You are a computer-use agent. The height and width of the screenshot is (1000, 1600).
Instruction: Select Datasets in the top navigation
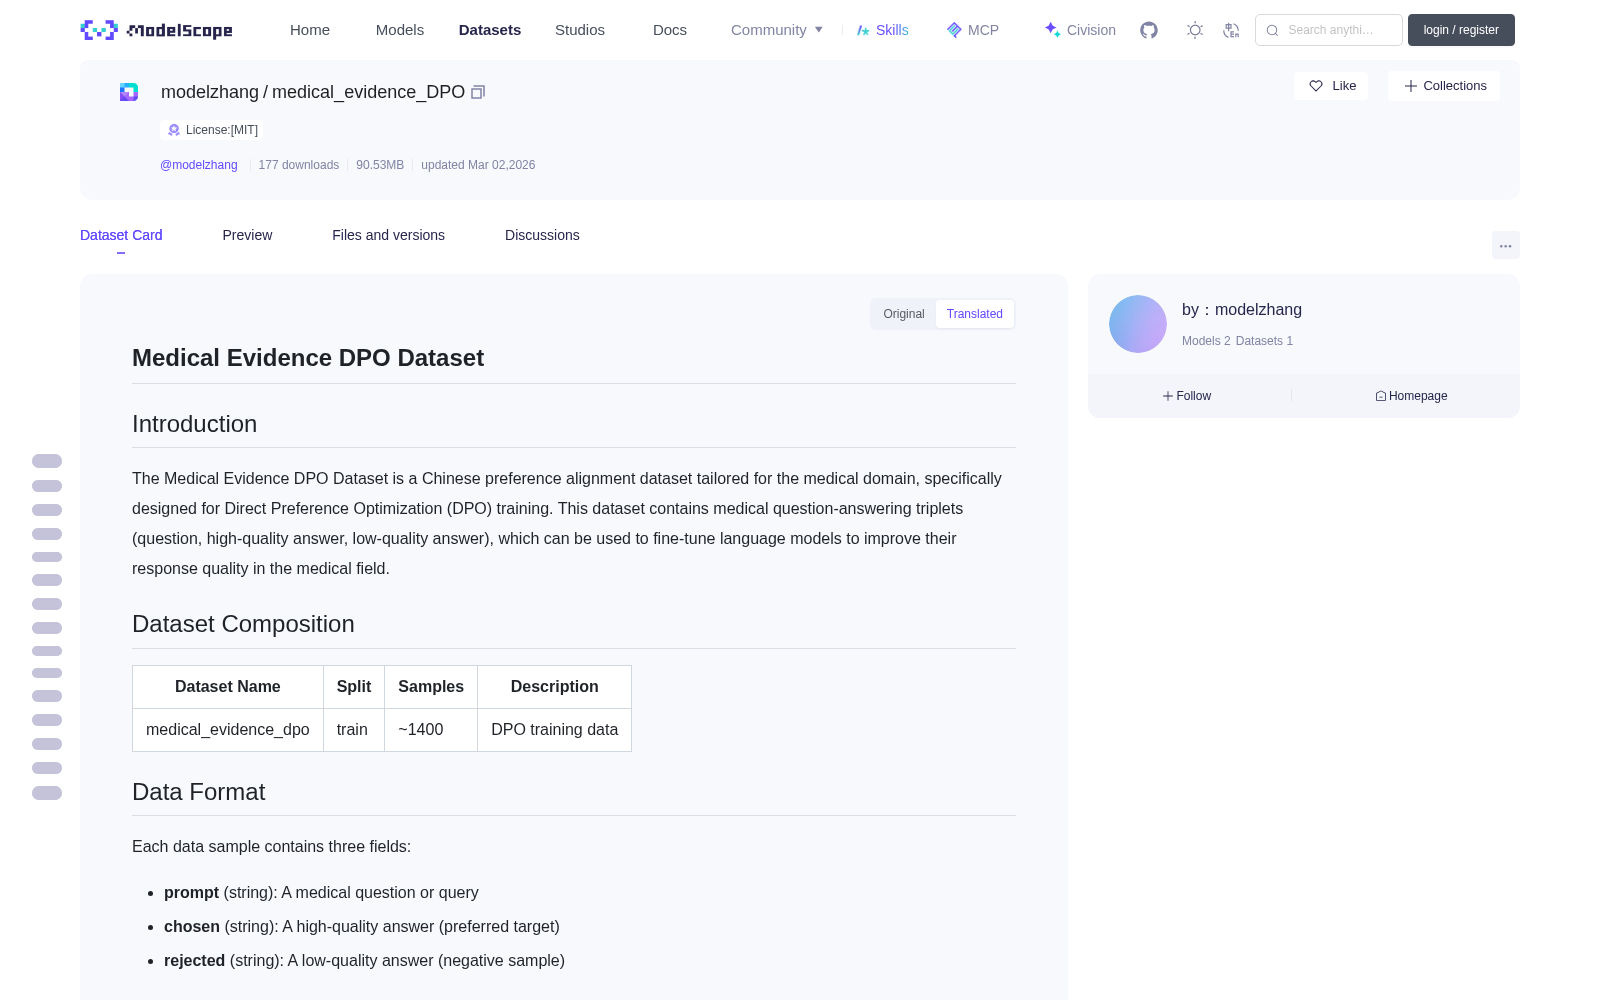click(x=490, y=30)
